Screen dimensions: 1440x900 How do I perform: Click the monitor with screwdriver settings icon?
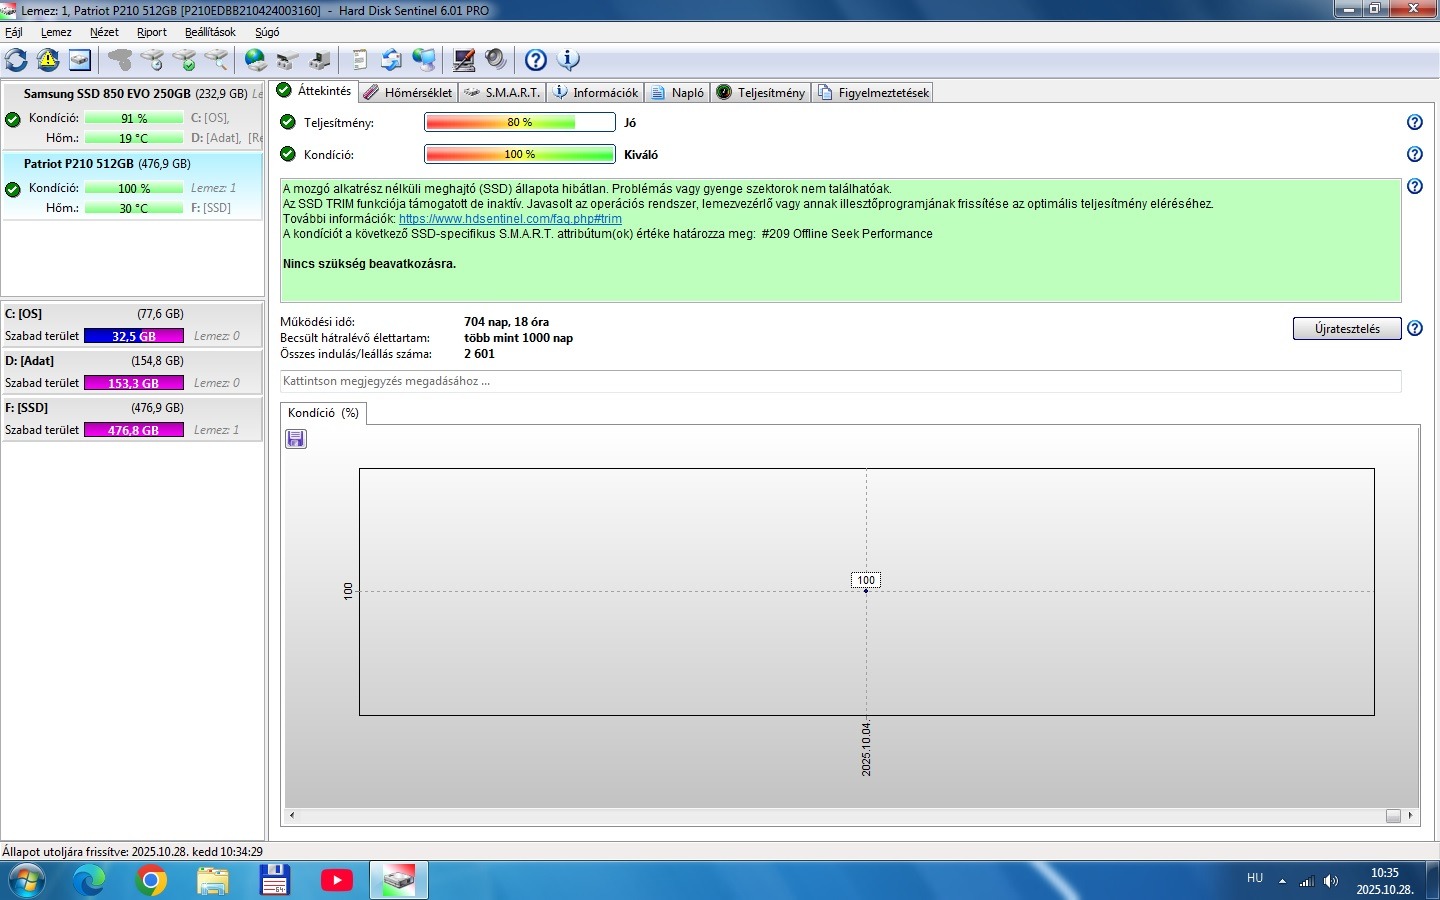464,60
